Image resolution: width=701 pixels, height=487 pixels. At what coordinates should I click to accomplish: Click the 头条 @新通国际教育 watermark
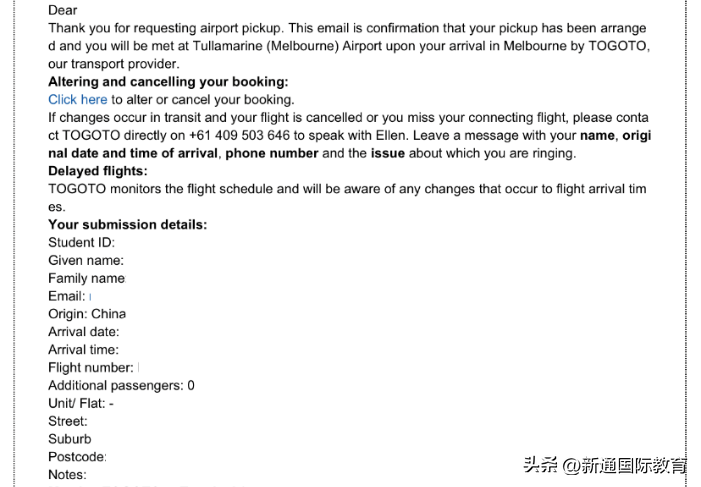pyautogui.click(x=605, y=465)
